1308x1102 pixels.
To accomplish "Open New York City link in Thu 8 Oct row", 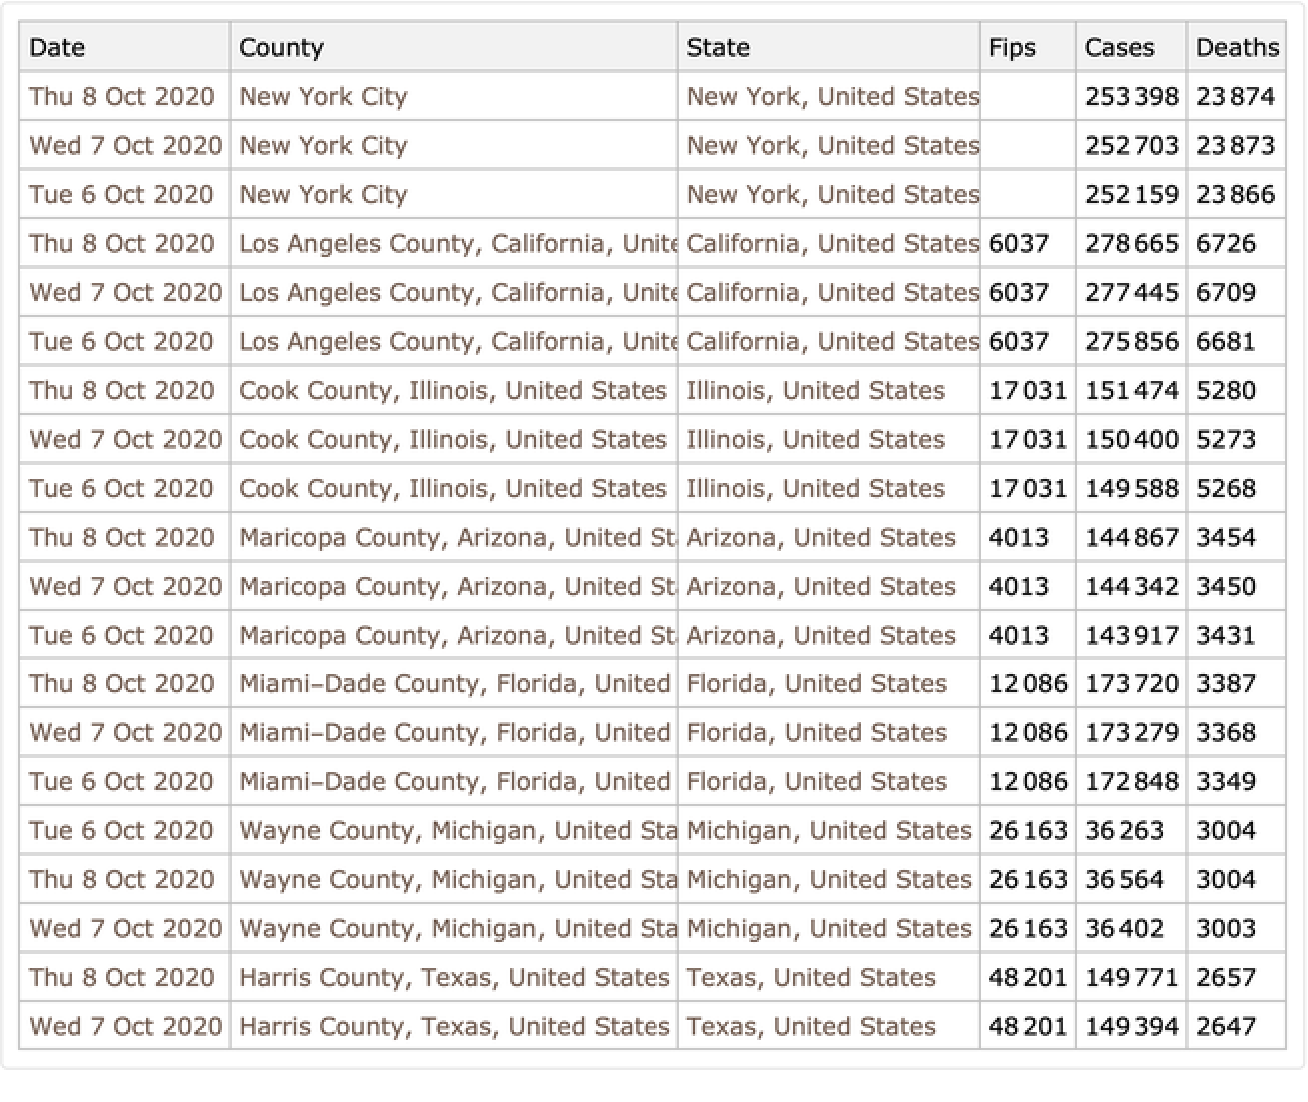I will 323,97.
